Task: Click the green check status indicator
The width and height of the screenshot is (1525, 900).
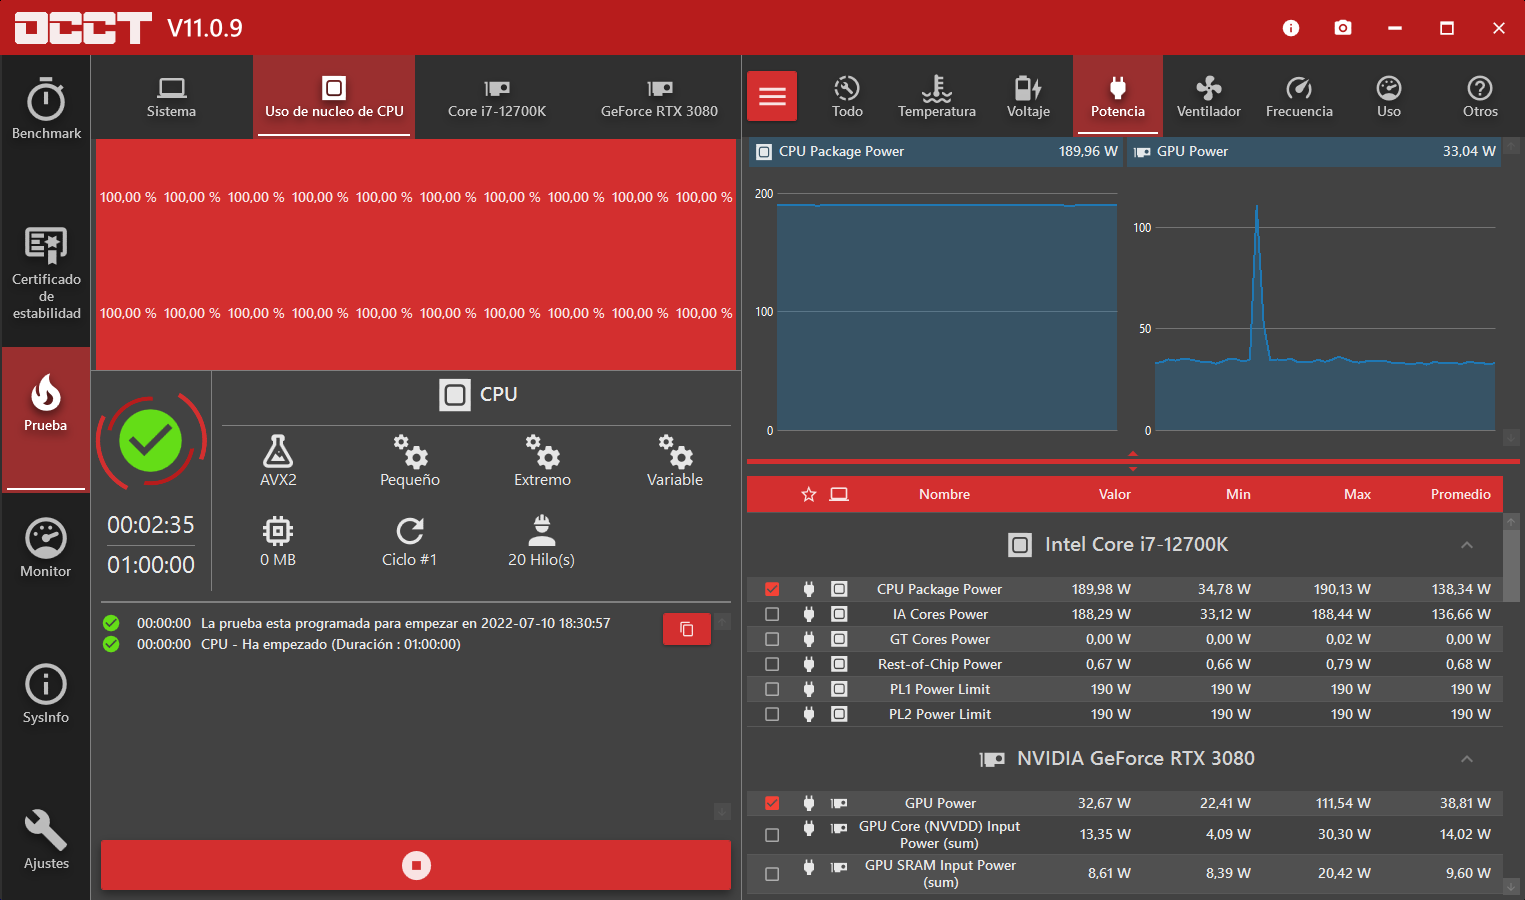Action: [151, 441]
